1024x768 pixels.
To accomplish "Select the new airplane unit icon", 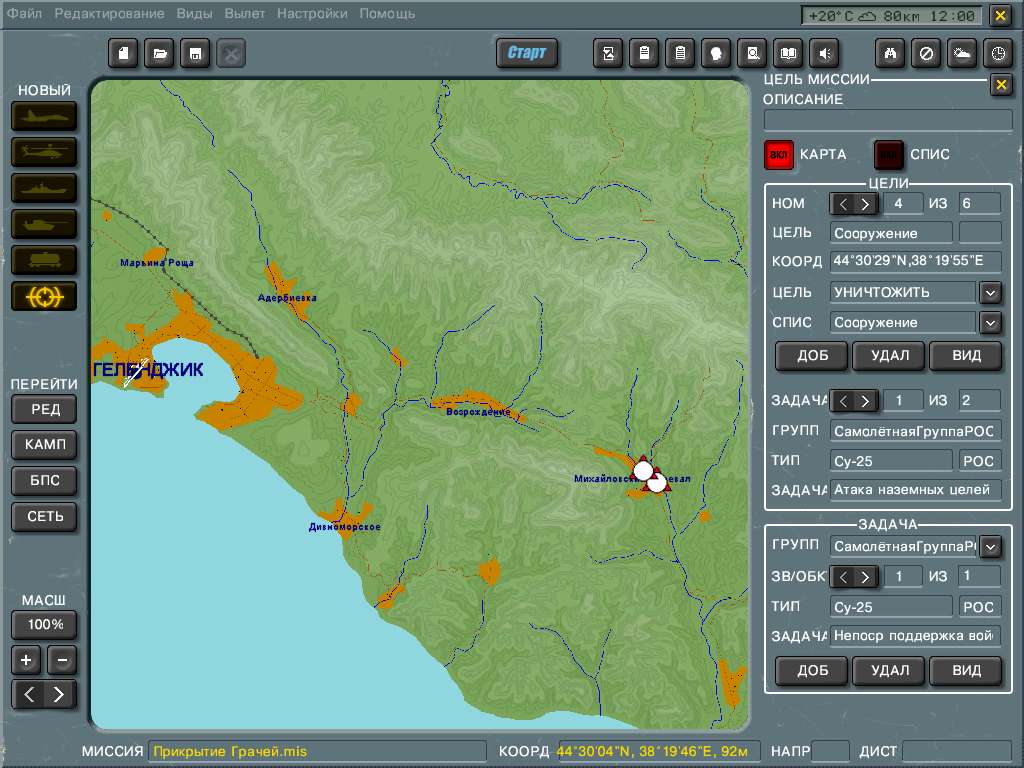I will [x=44, y=117].
